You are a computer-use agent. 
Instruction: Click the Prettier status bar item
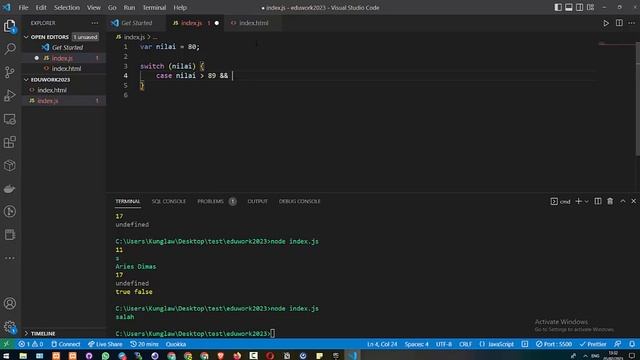tap(593, 344)
